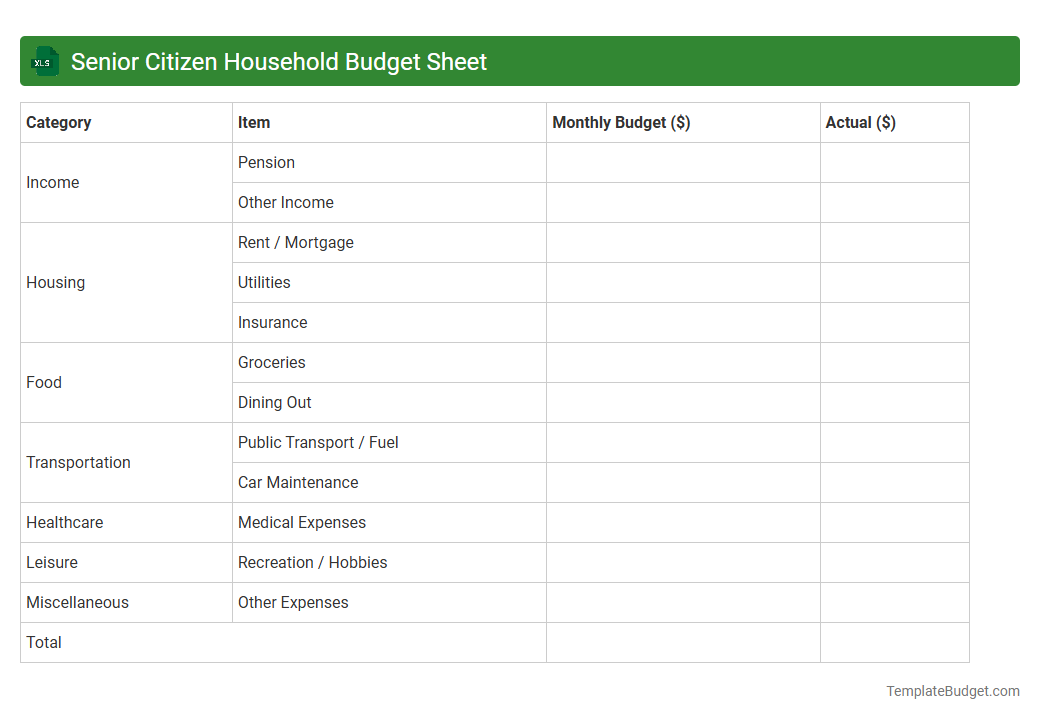1040x720 pixels.
Task: Click the Income category label
Action: point(52,182)
